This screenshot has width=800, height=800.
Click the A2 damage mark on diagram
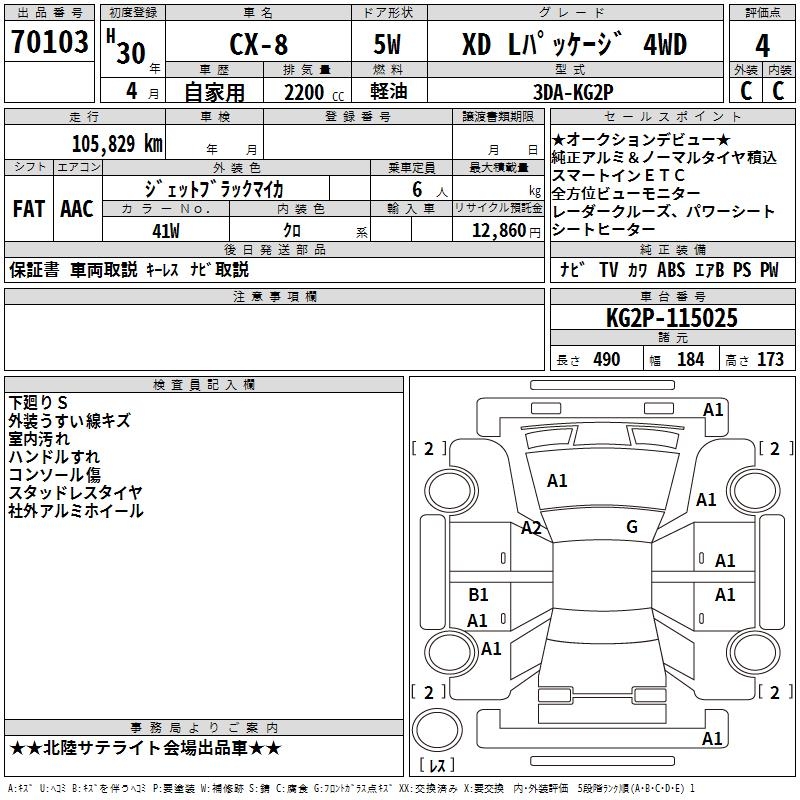click(x=531, y=528)
